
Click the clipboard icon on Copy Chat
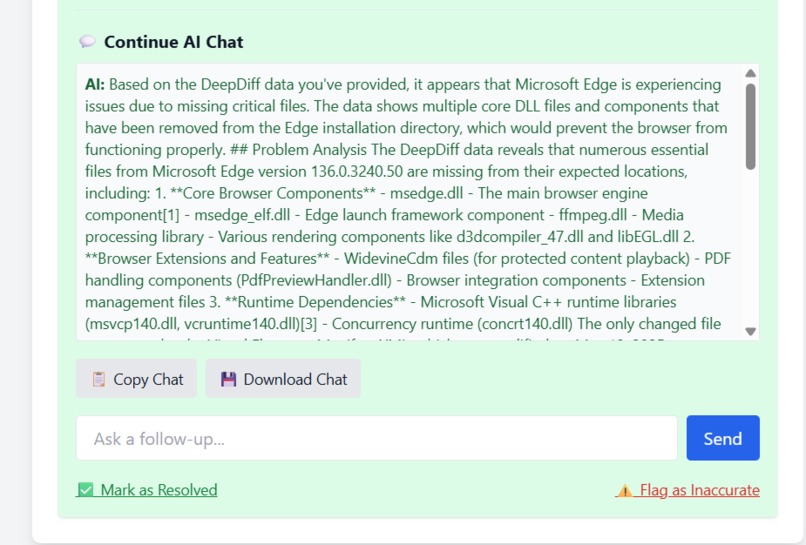[x=99, y=379]
